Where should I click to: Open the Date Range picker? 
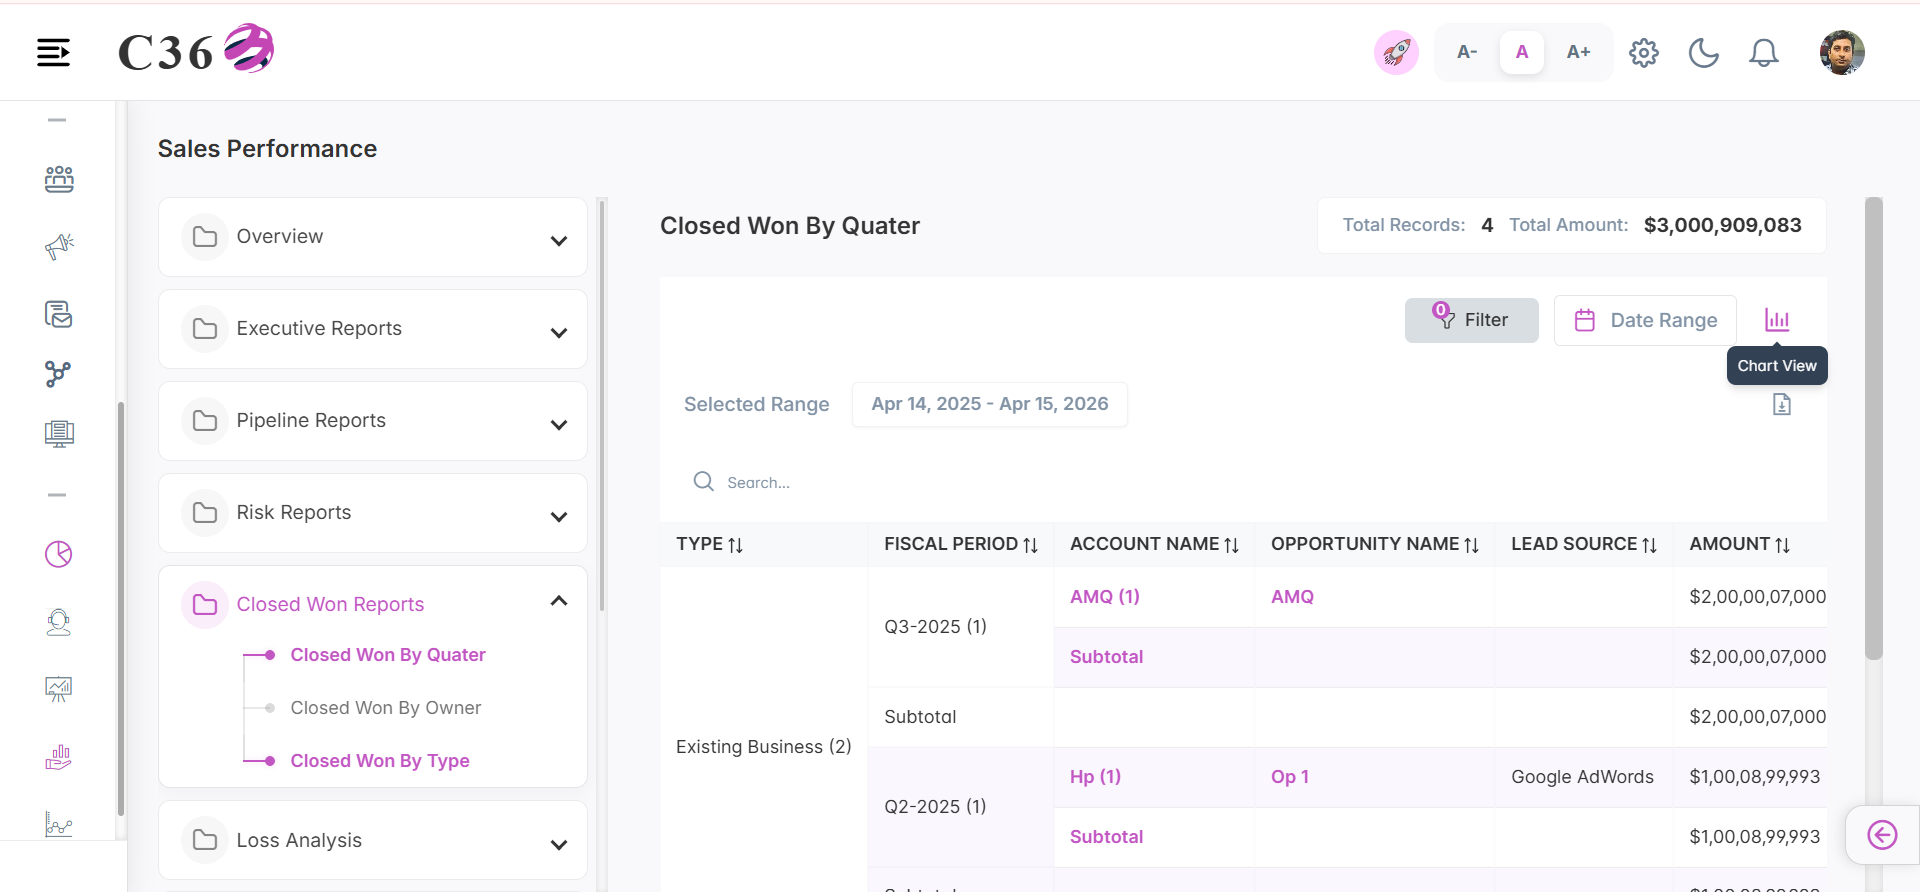[x=1645, y=320]
